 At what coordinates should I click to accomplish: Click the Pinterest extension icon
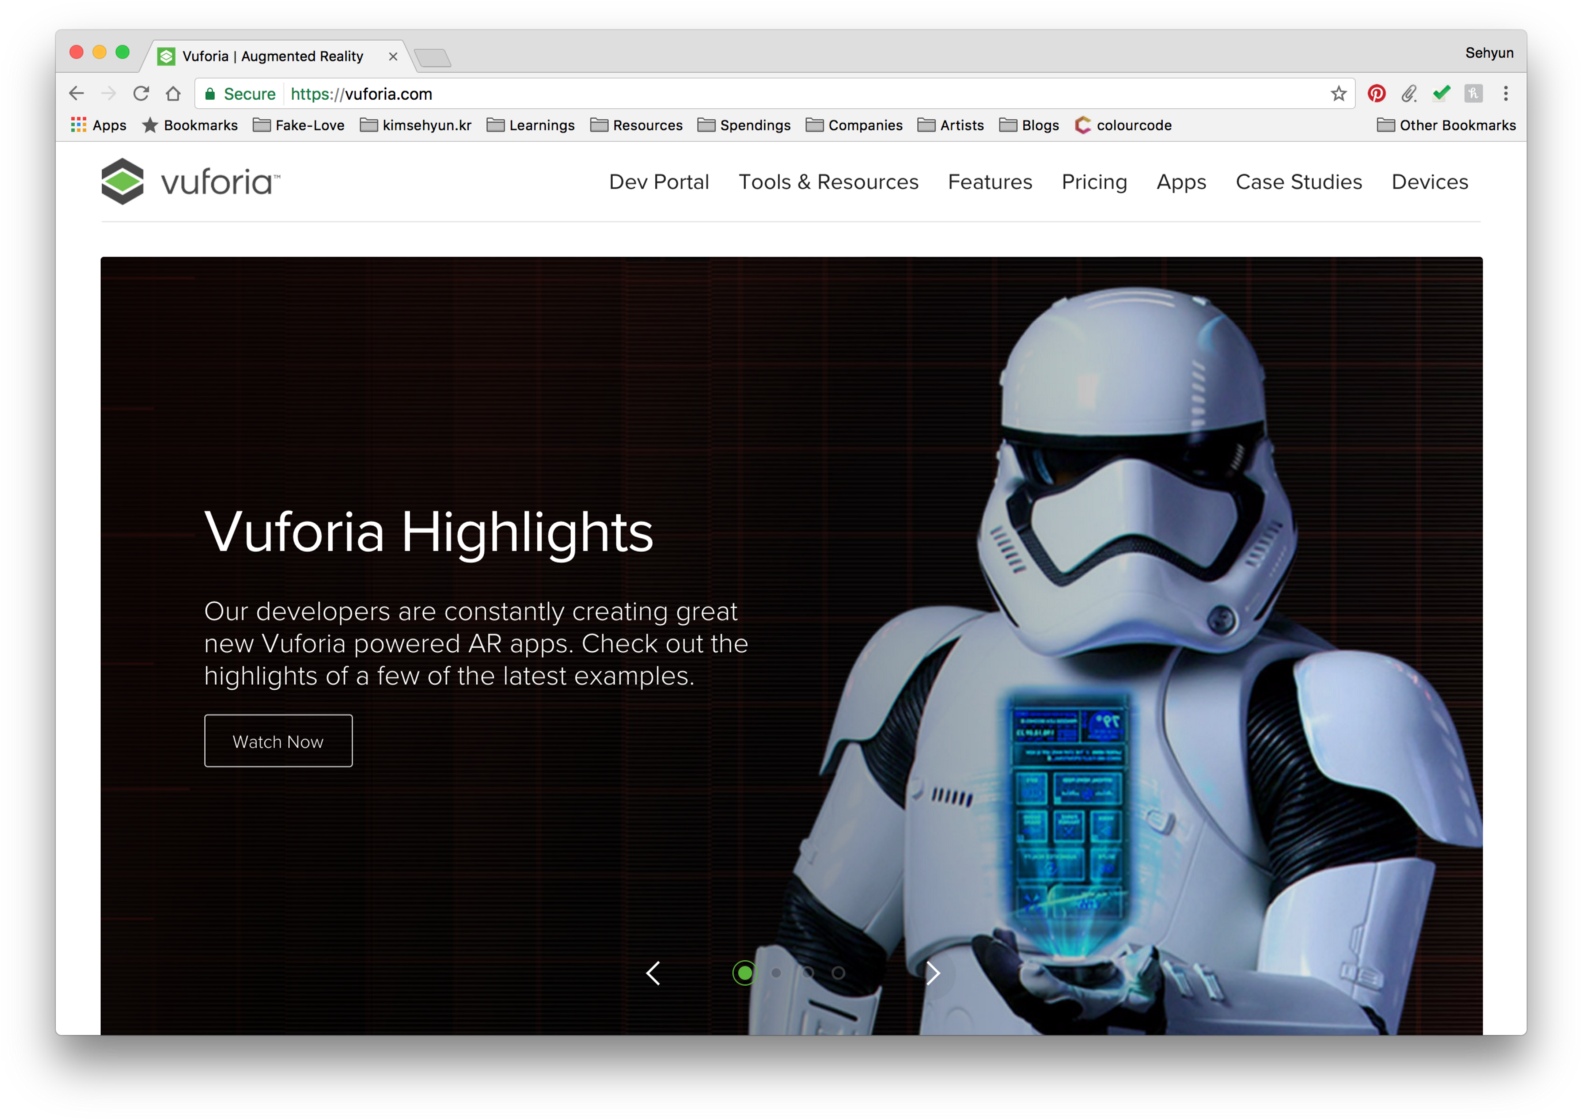[x=1376, y=94]
